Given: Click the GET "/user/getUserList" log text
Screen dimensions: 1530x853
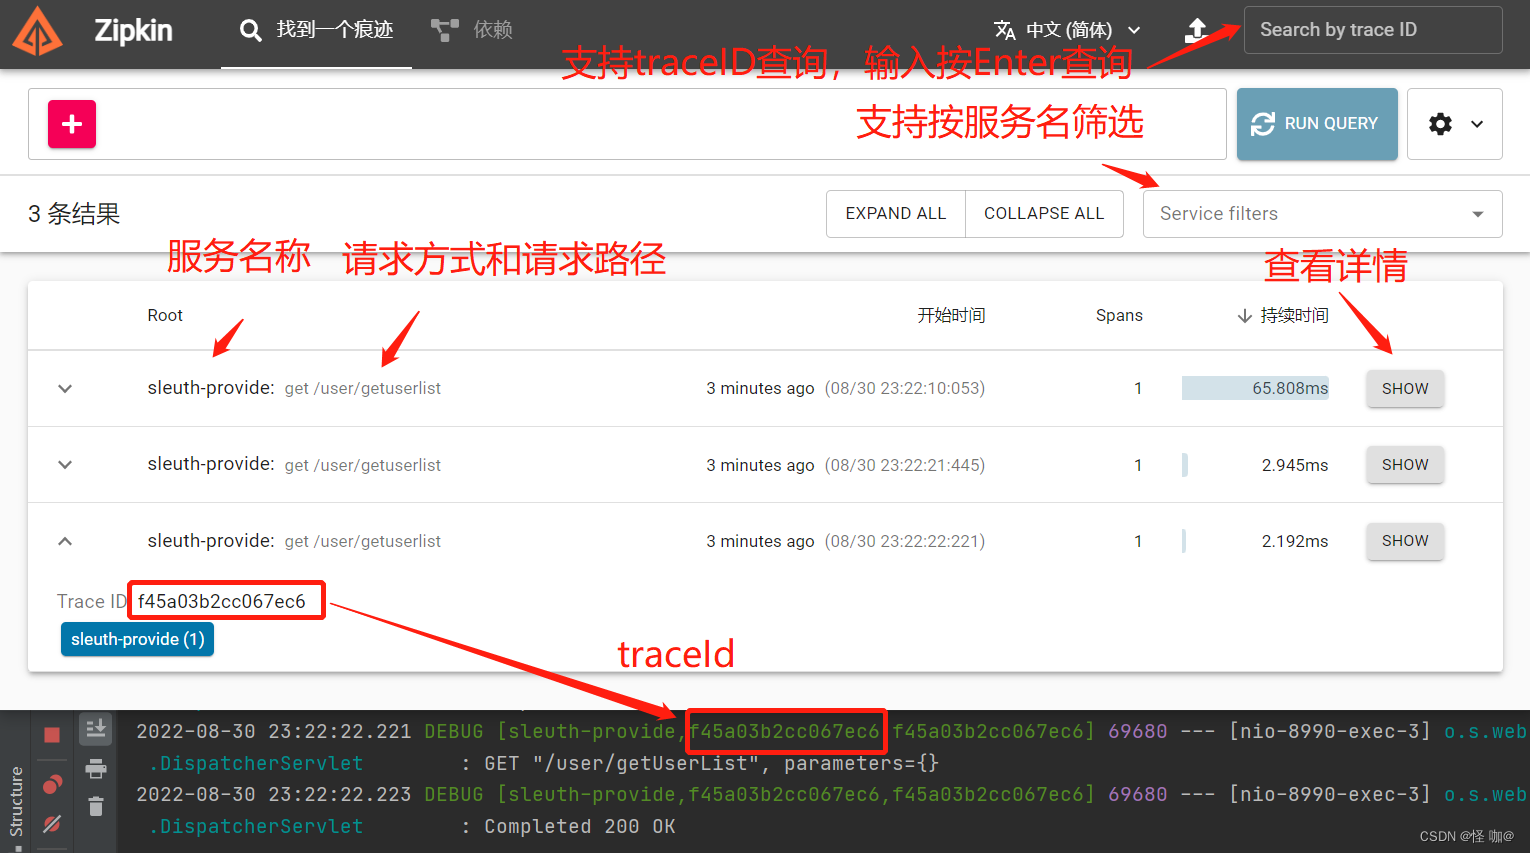Looking at the screenshot, I should coord(628,764).
